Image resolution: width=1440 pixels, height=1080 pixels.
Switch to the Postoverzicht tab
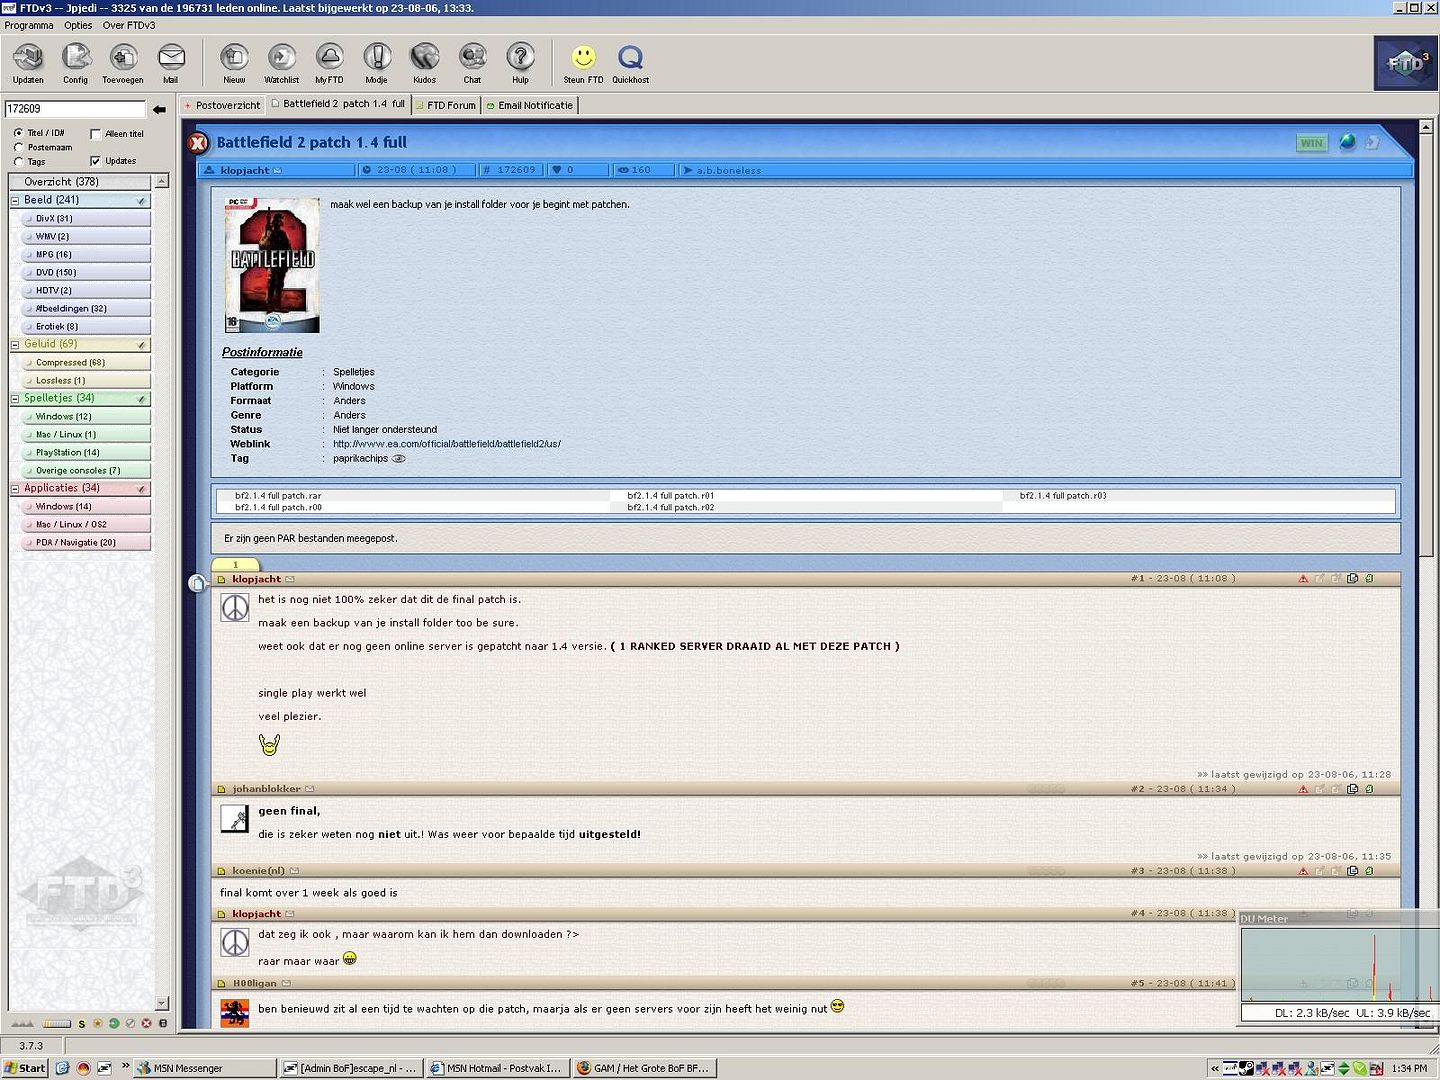[x=222, y=105]
